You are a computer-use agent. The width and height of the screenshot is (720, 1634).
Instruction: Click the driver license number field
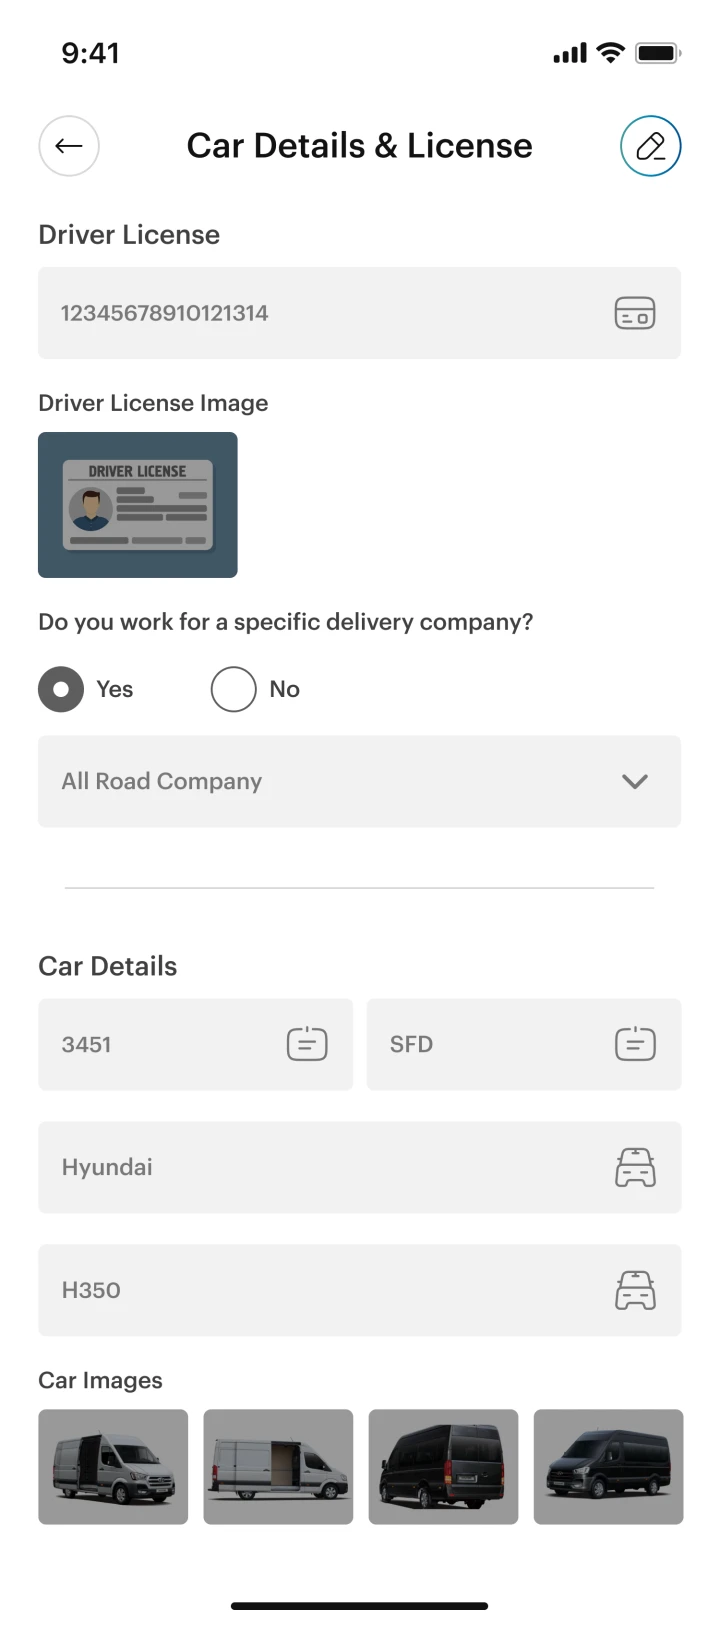point(320,313)
